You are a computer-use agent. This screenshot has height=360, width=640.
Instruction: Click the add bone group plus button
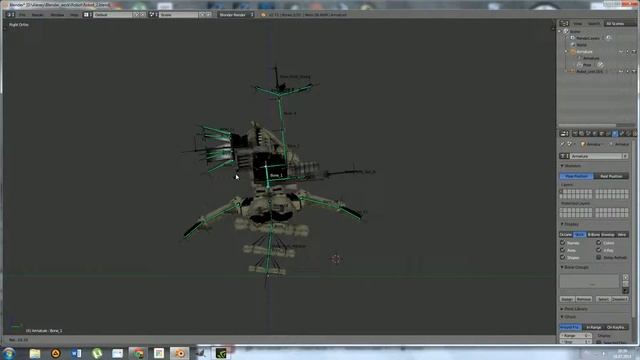[x=625, y=277]
